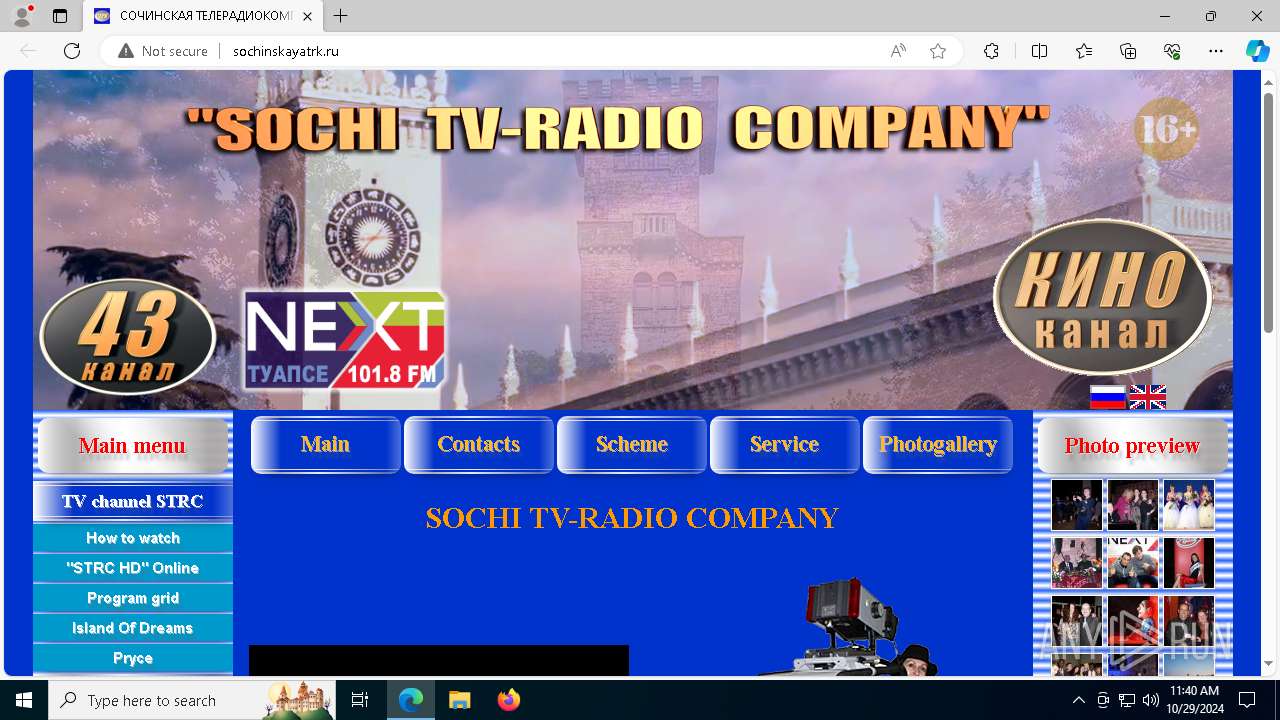The image size is (1280, 720).
Task: Switch site to Russian flag
Action: (1108, 397)
